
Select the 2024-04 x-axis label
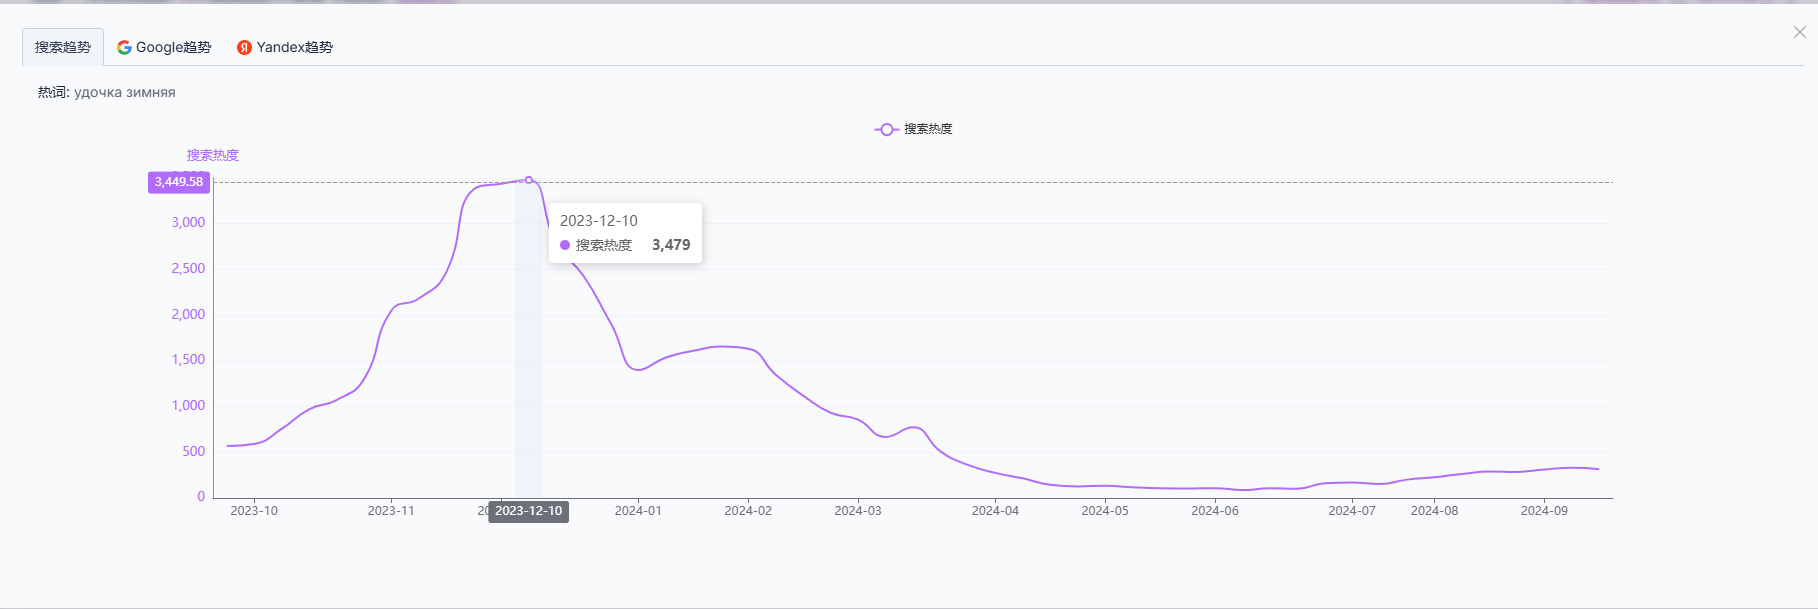pos(995,511)
